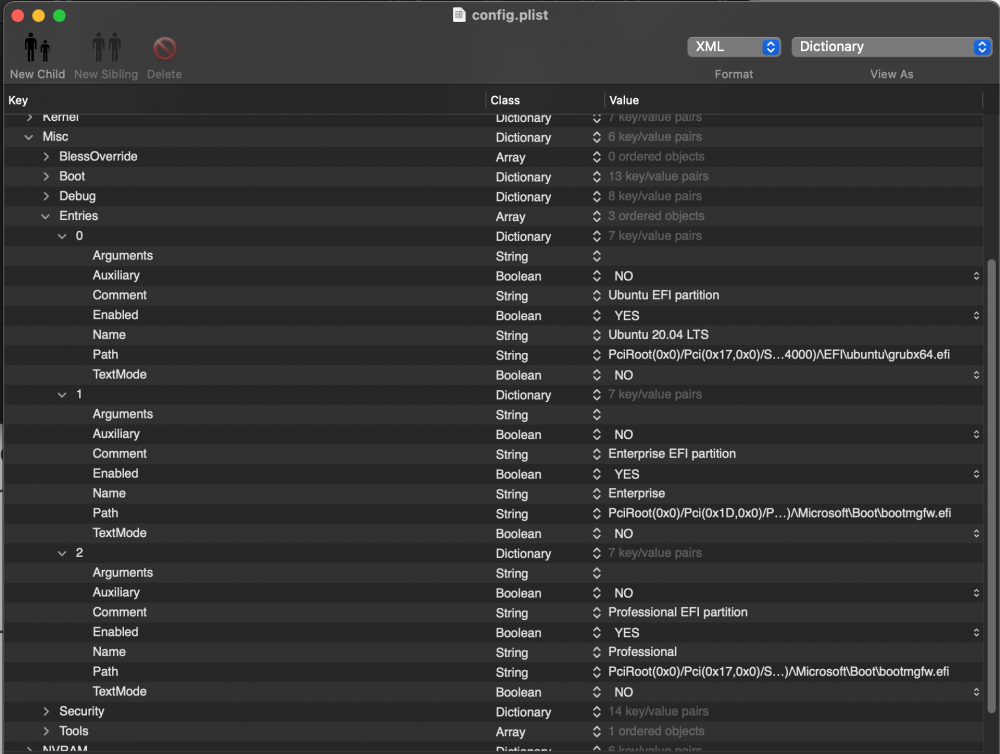Select the '13 key/value pairs' value
1000x754 pixels.
658,176
